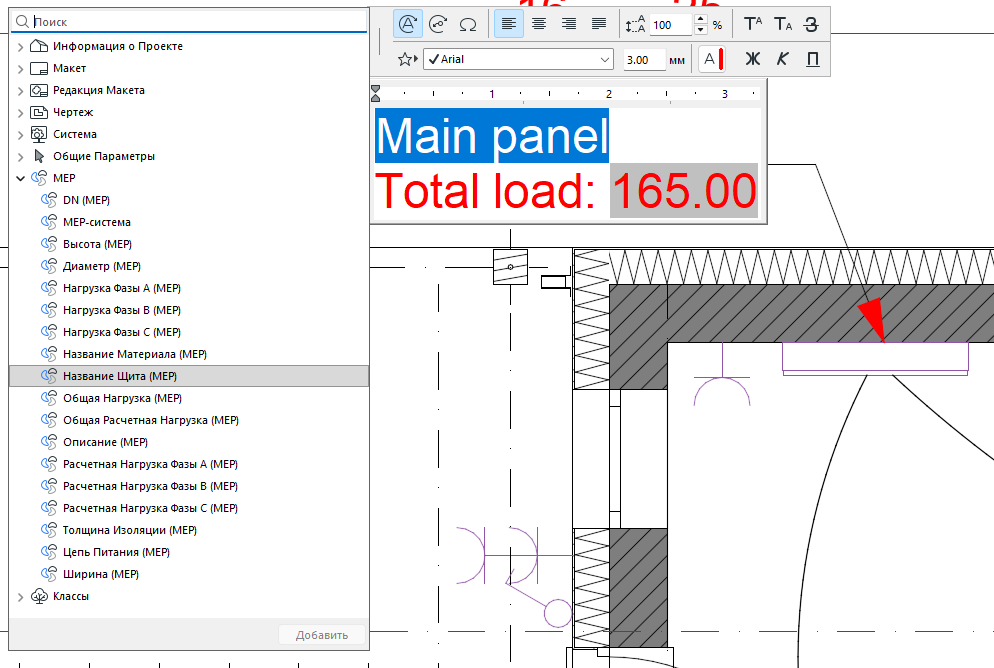Click the Общие Параметры cursor icon
Image resolution: width=994 pixels, height=668 pixels.
[x=39, y=156]
